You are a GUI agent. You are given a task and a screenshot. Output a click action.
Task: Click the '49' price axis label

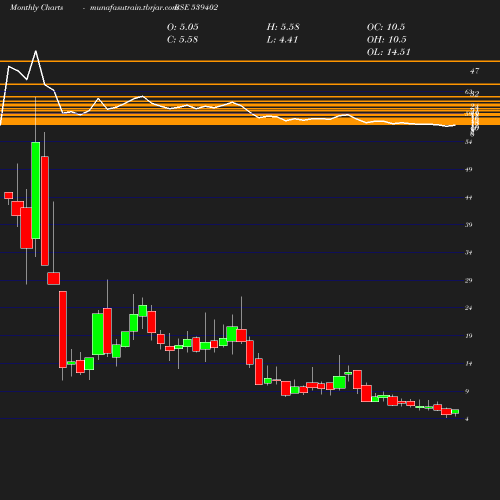point(469,170)
